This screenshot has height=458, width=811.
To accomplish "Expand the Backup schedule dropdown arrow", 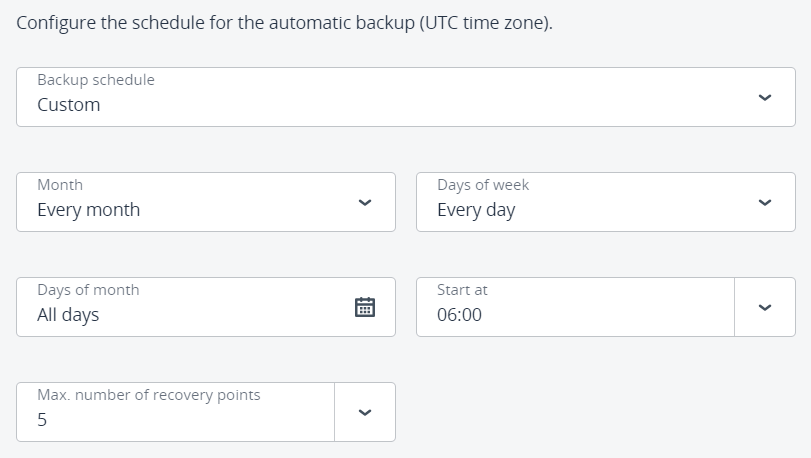I will [x=765, y=97].
